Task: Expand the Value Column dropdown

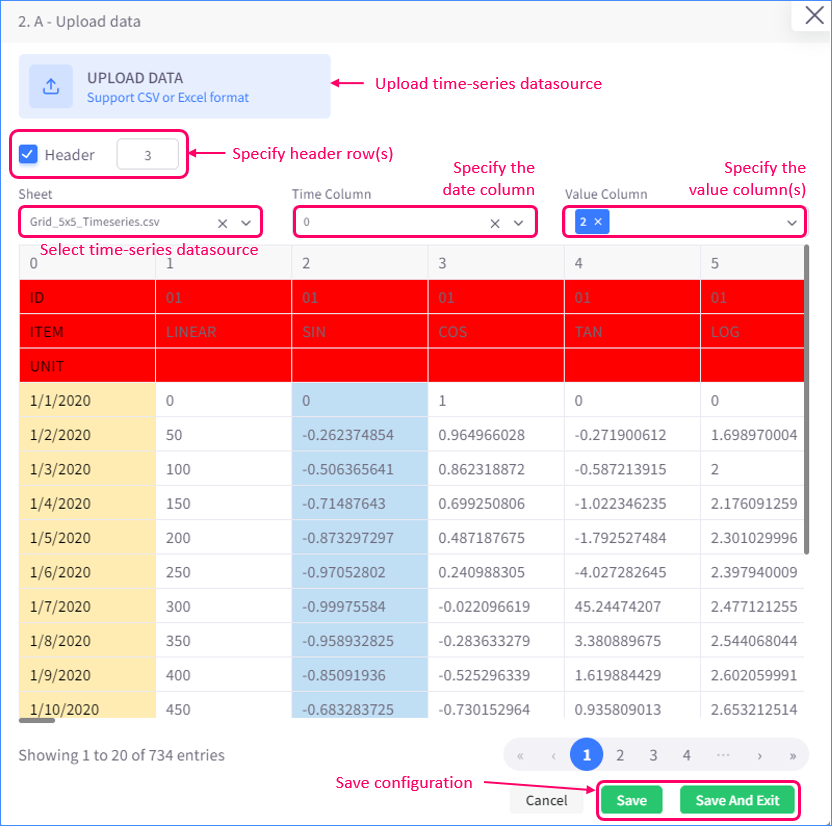Action: tap(791, 223)
